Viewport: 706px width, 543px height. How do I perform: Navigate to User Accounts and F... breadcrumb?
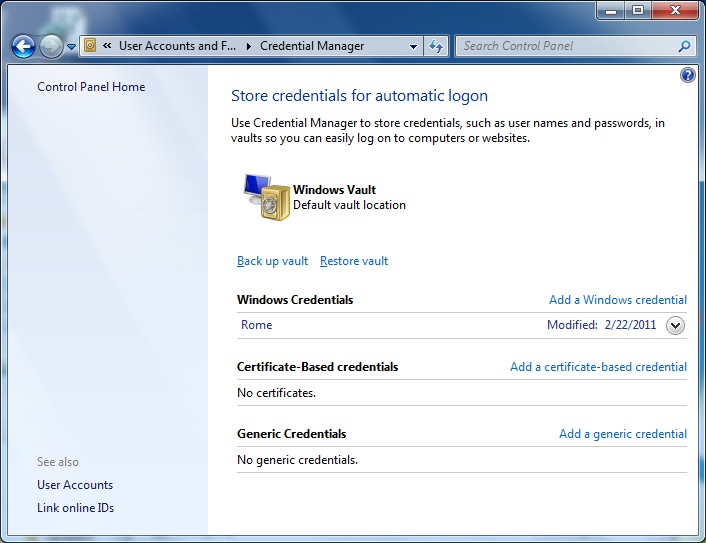[x=177, y=46]
